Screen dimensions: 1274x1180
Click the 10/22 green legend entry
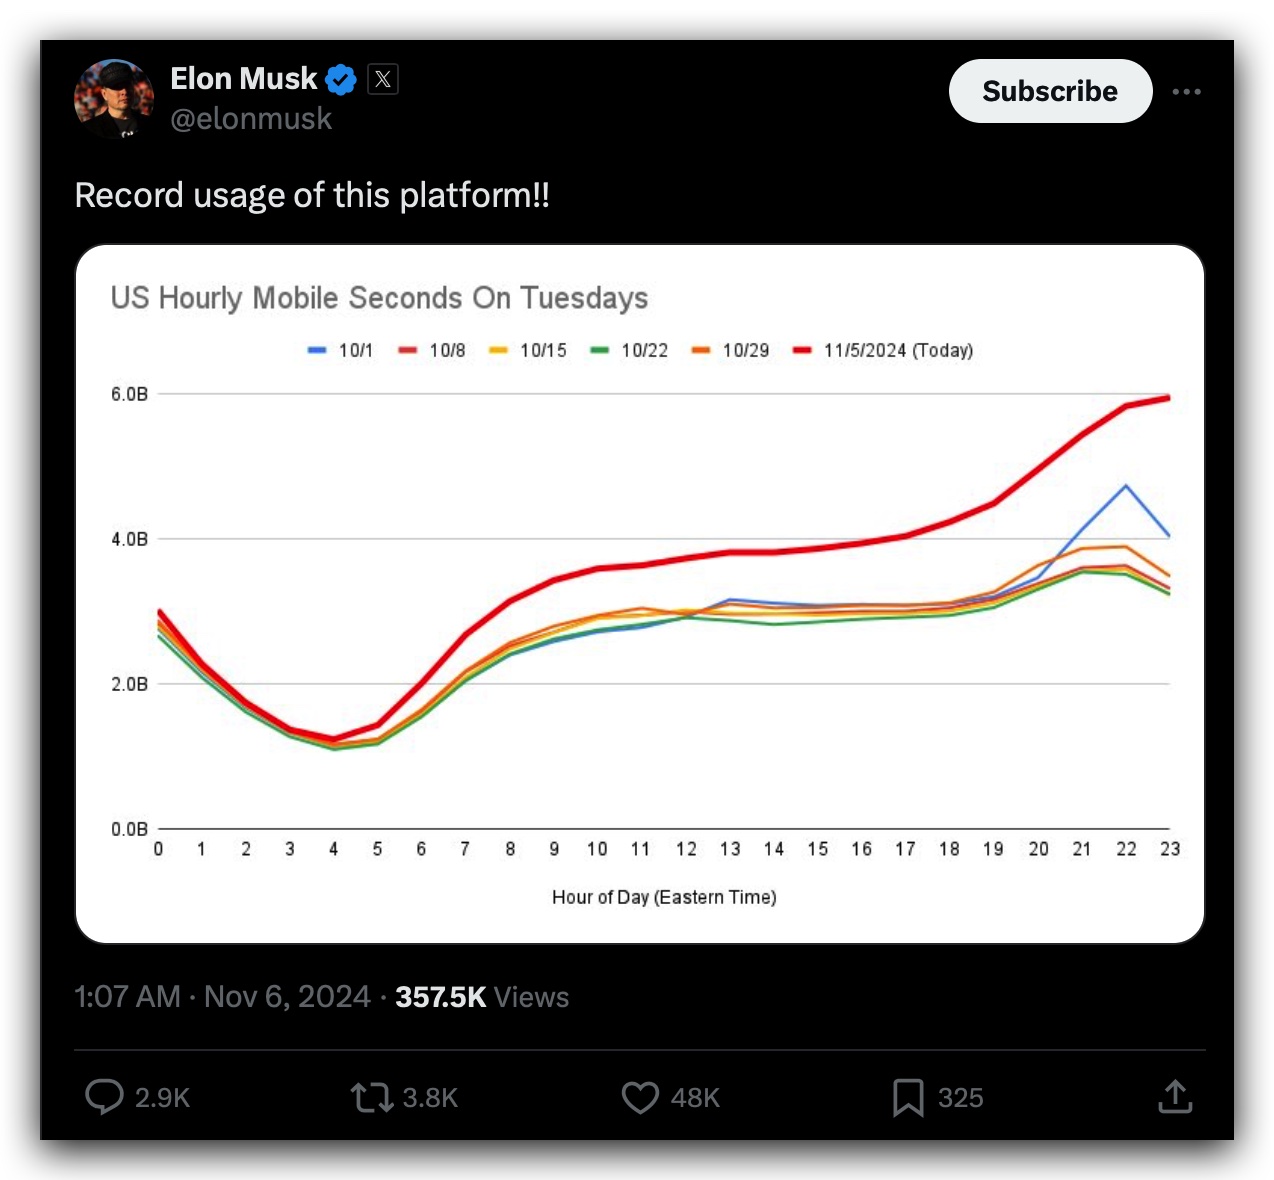point(629,350)
